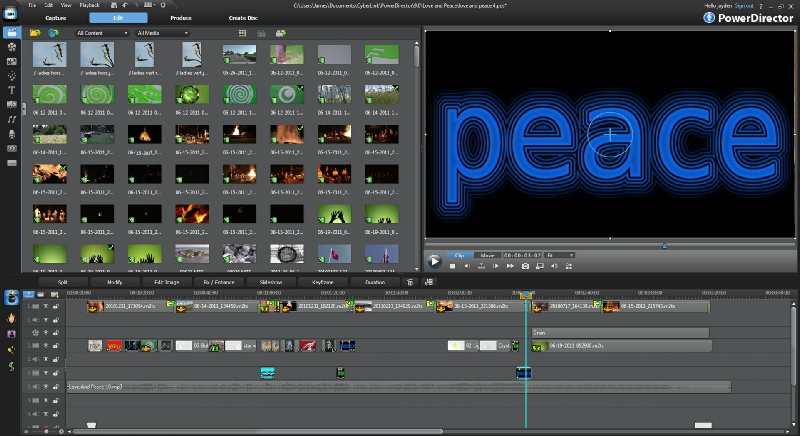Open the preview Fit zoom dropdown

pos(558,255)
